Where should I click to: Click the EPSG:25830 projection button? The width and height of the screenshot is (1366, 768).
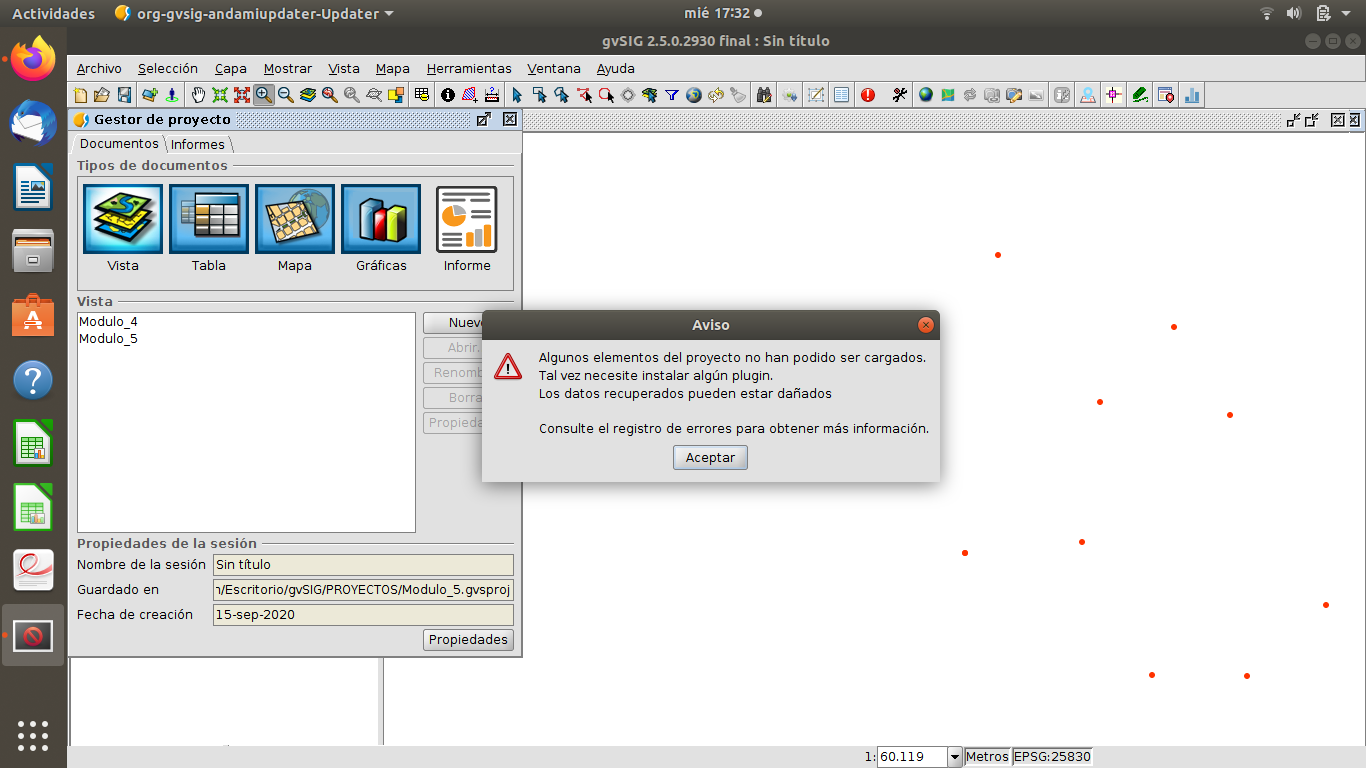pyautogui.click(x=1052, y=757)
